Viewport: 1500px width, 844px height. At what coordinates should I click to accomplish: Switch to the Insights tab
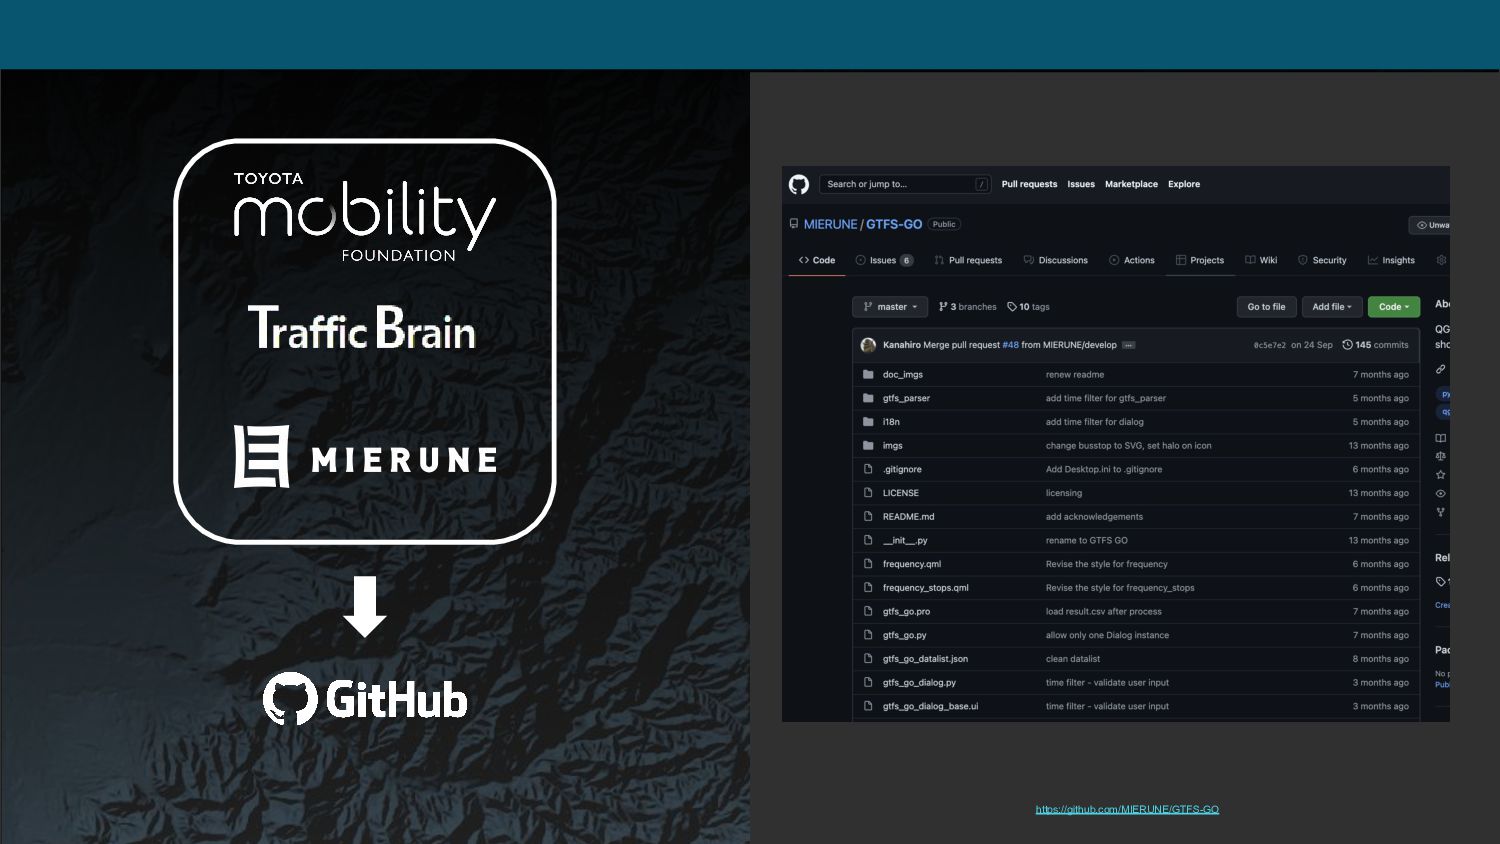(x=1391, y=260)
